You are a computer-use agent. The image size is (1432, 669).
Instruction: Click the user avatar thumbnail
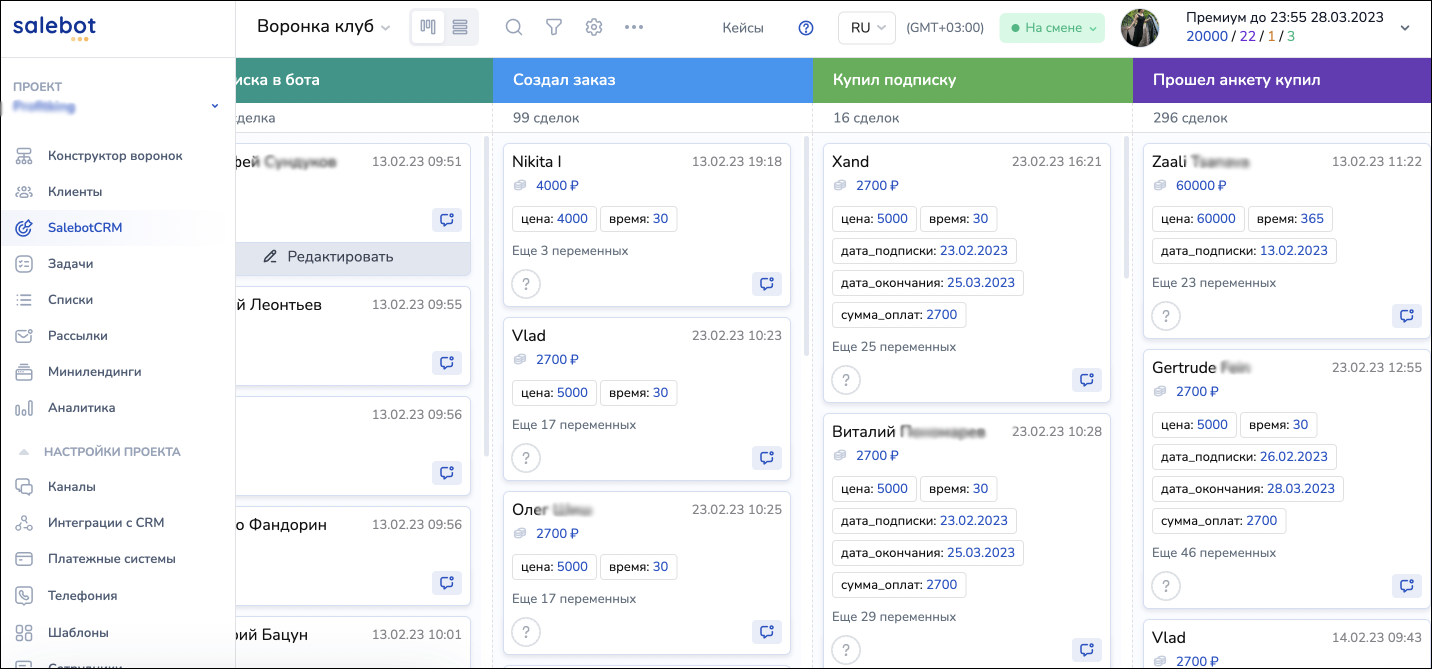[1140, 28]
